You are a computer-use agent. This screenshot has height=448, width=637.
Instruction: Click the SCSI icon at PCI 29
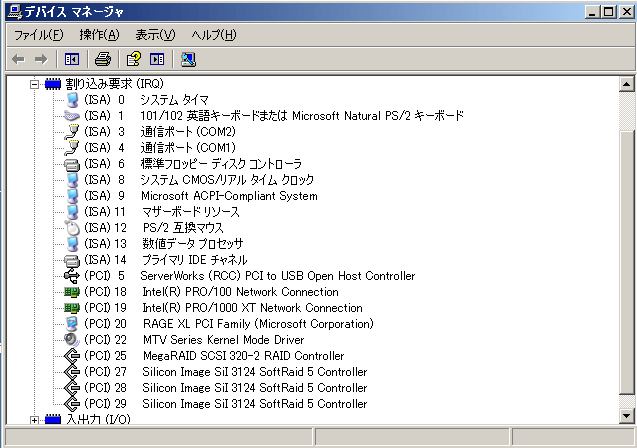click(72, 404)
